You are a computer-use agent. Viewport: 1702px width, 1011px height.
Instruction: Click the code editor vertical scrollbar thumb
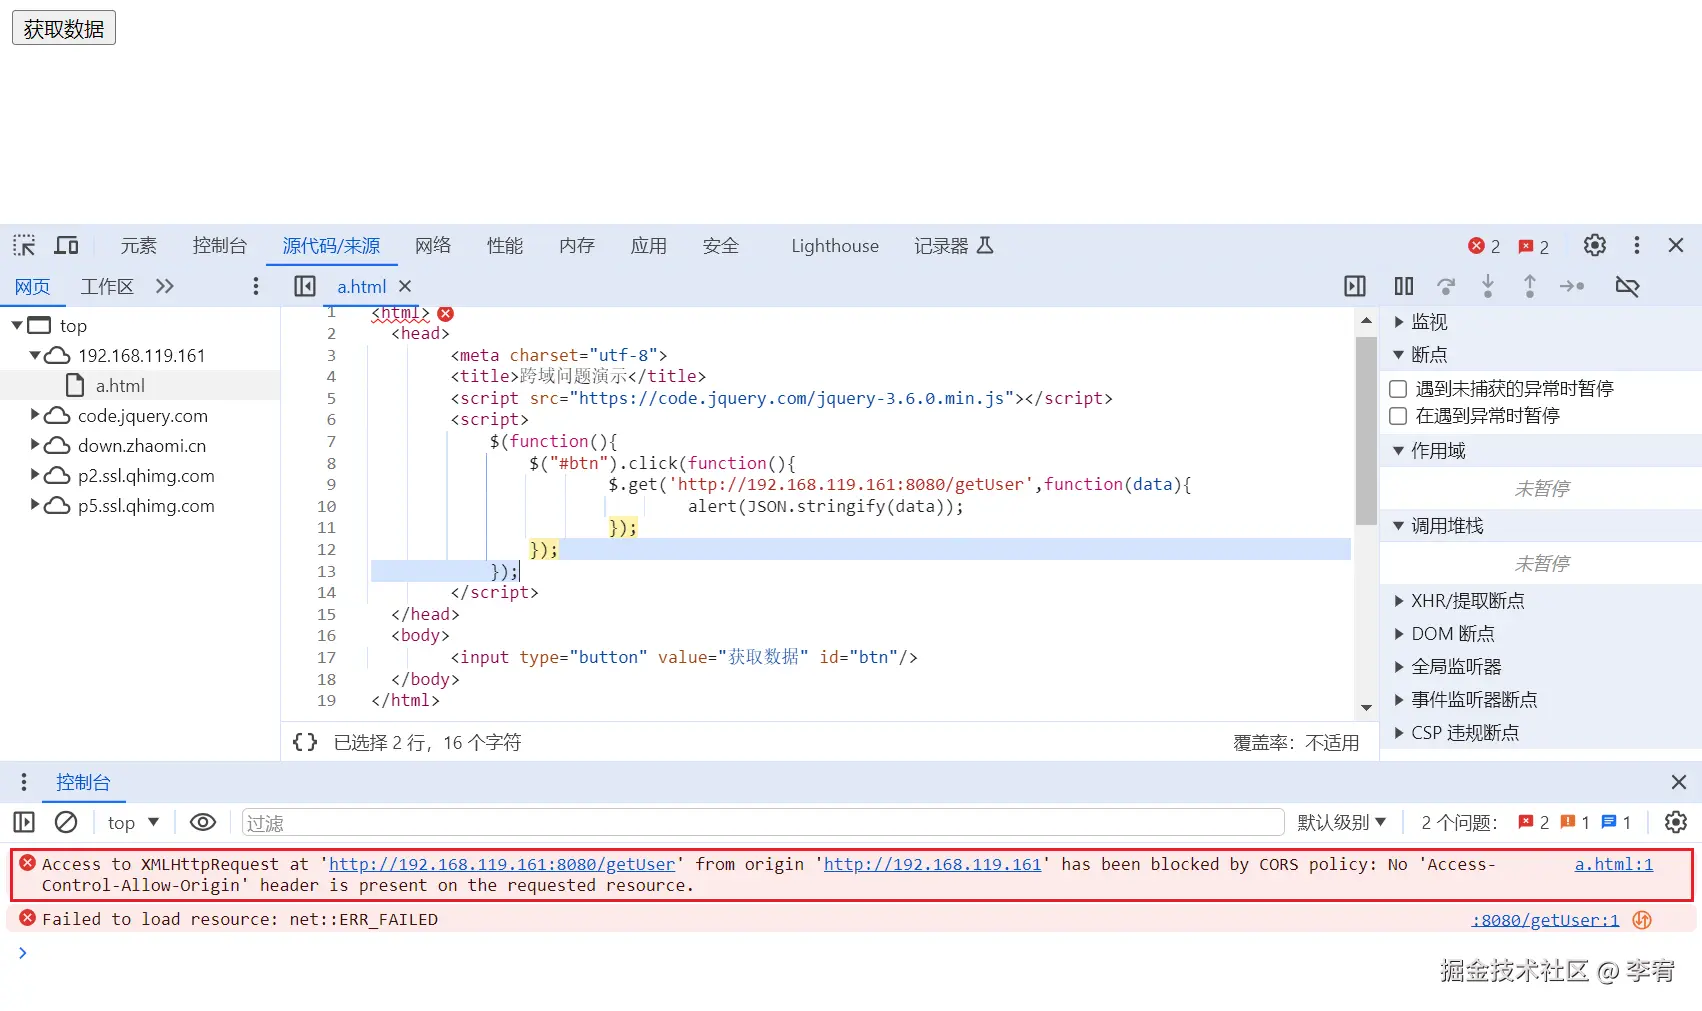1366,431
